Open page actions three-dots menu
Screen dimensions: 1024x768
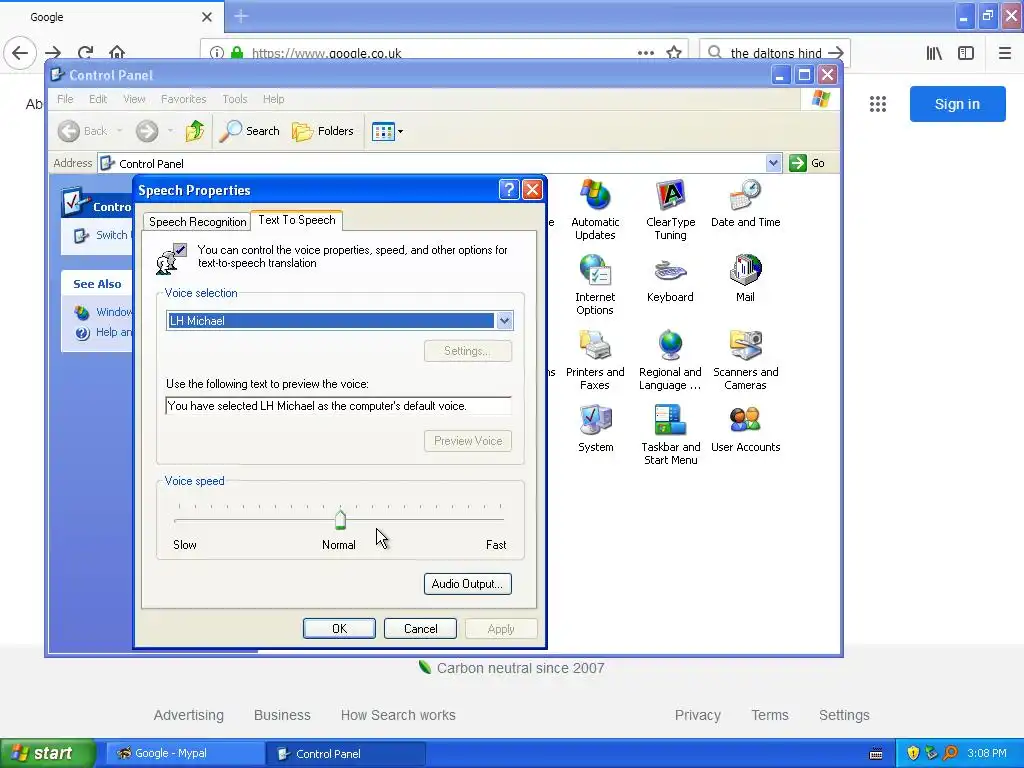pos(645,53)
